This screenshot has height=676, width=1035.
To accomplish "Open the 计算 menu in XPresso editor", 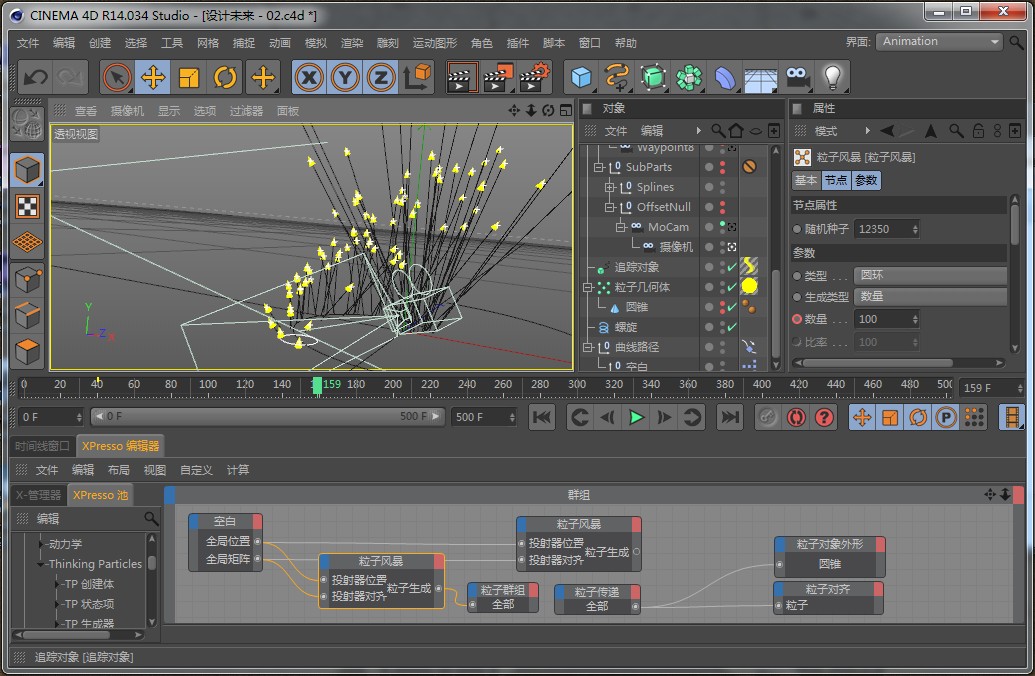I will (x=238, y=470).
